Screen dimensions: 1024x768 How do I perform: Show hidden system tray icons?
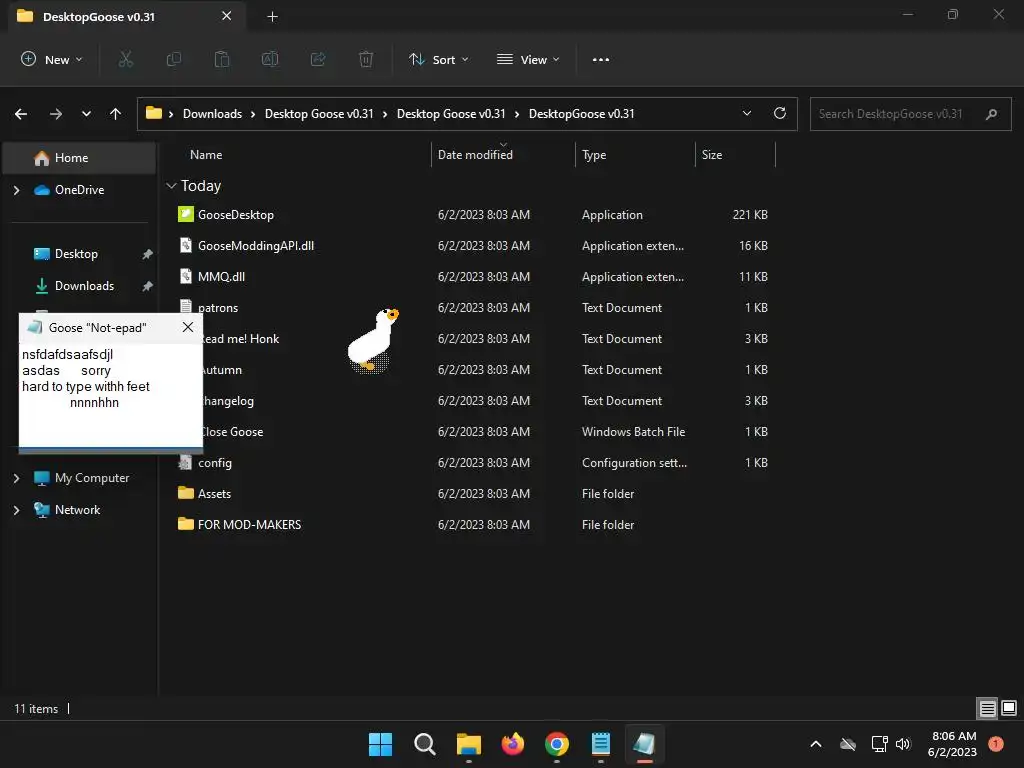(816, 744)
